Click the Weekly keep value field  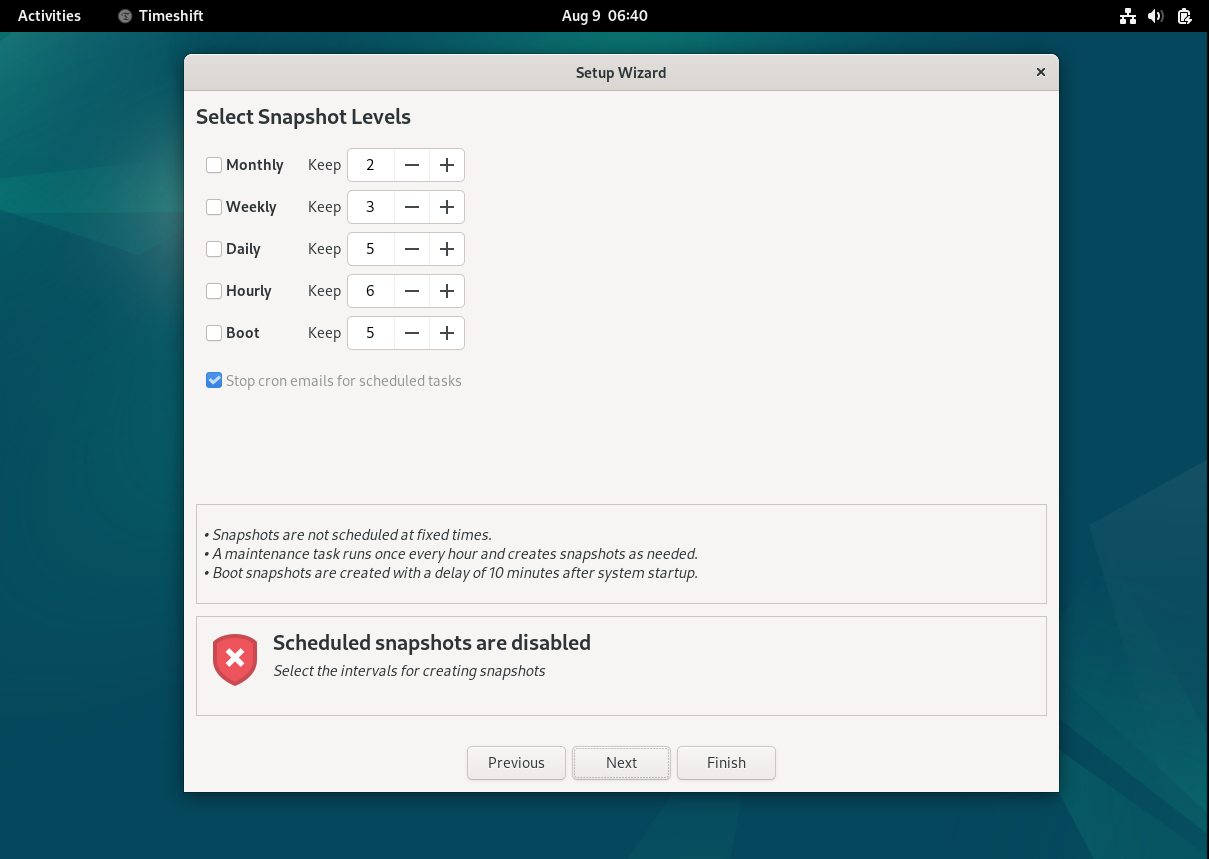[371, 207]
